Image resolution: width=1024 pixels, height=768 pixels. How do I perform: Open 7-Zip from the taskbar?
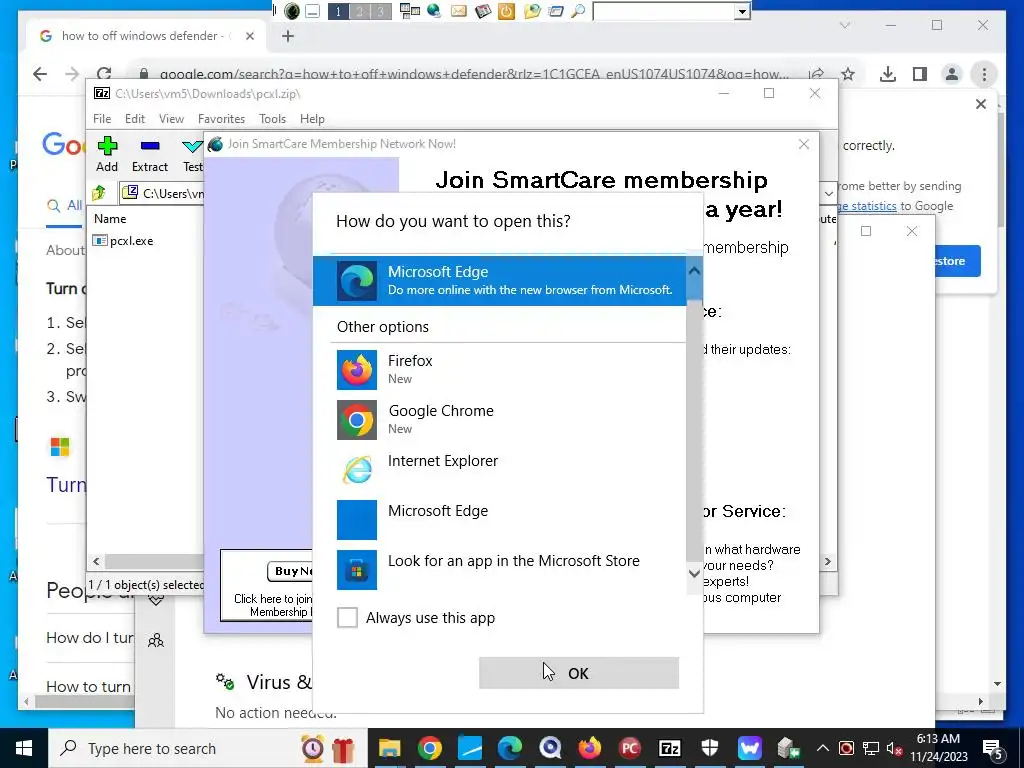[x=669, y=748]
